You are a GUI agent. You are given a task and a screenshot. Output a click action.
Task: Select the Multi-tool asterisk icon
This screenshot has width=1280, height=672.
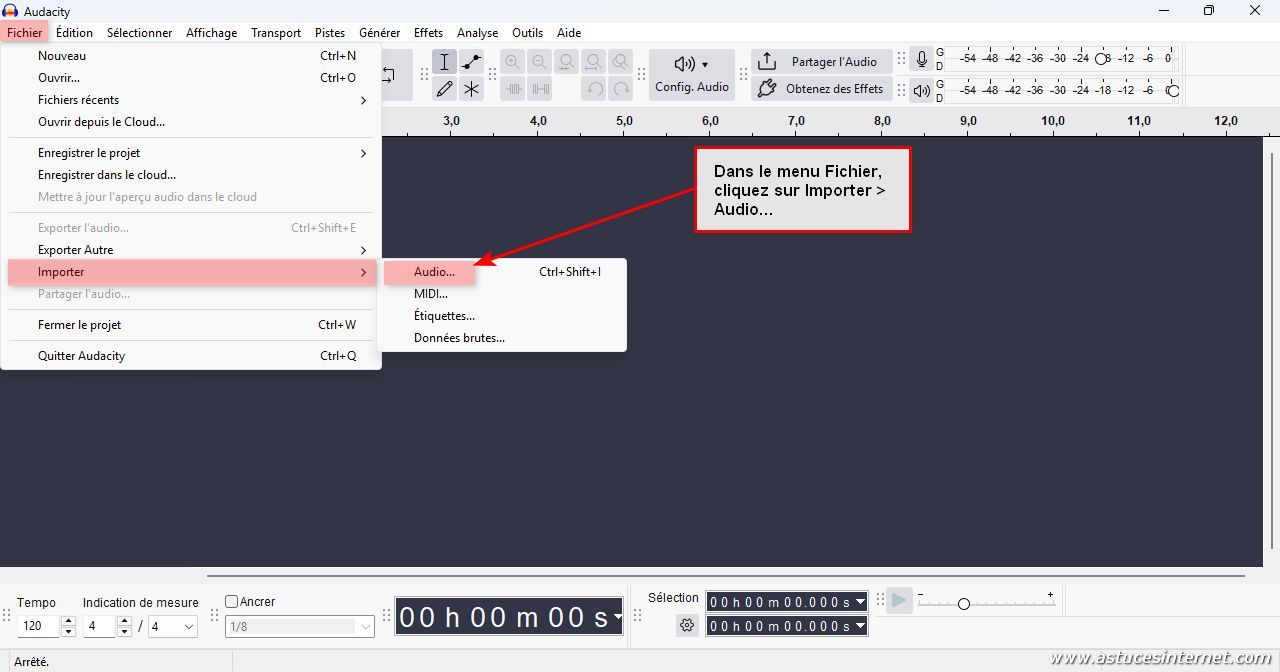(x=471, y=89)
